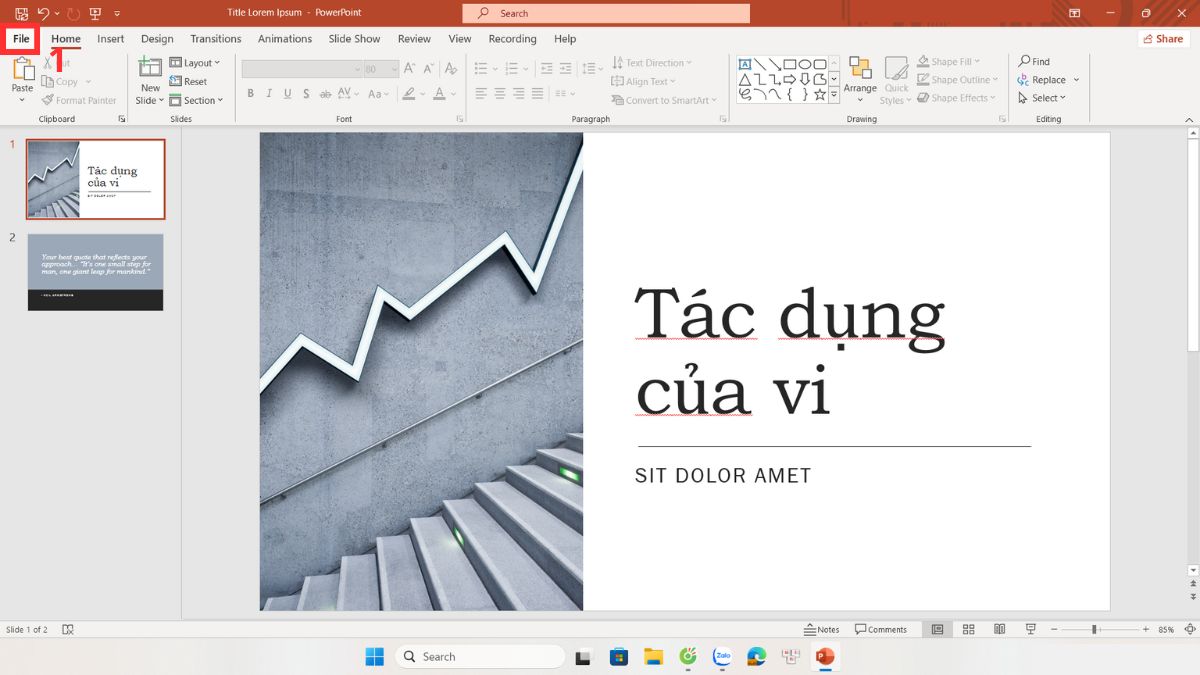Align text left in paragraph group
This screenshot has height=675, width=1200.
coord(481,94)
